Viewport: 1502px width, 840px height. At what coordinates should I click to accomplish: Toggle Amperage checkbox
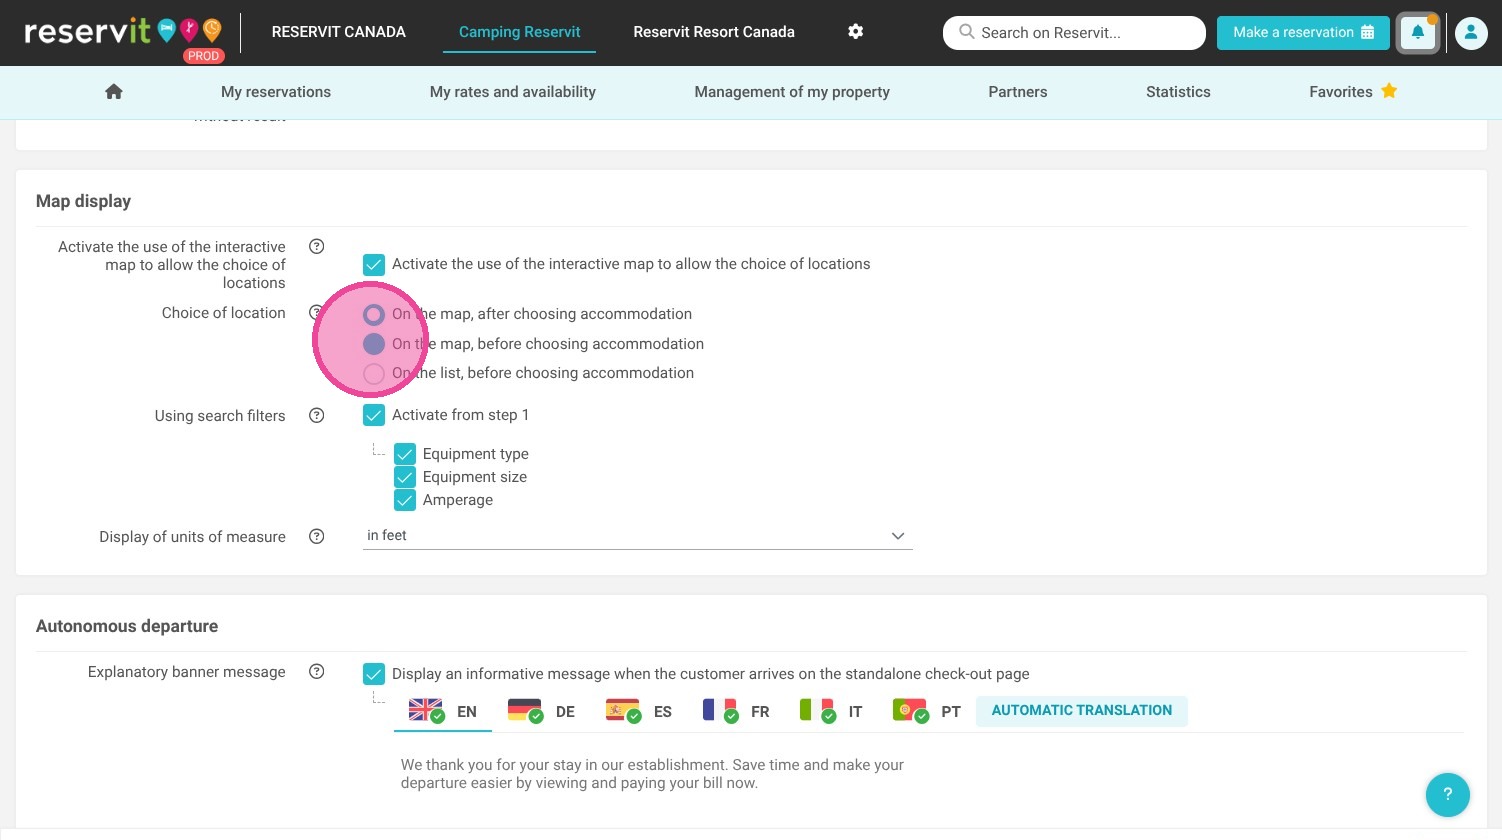pyautogui.click(x=405, y=500)
